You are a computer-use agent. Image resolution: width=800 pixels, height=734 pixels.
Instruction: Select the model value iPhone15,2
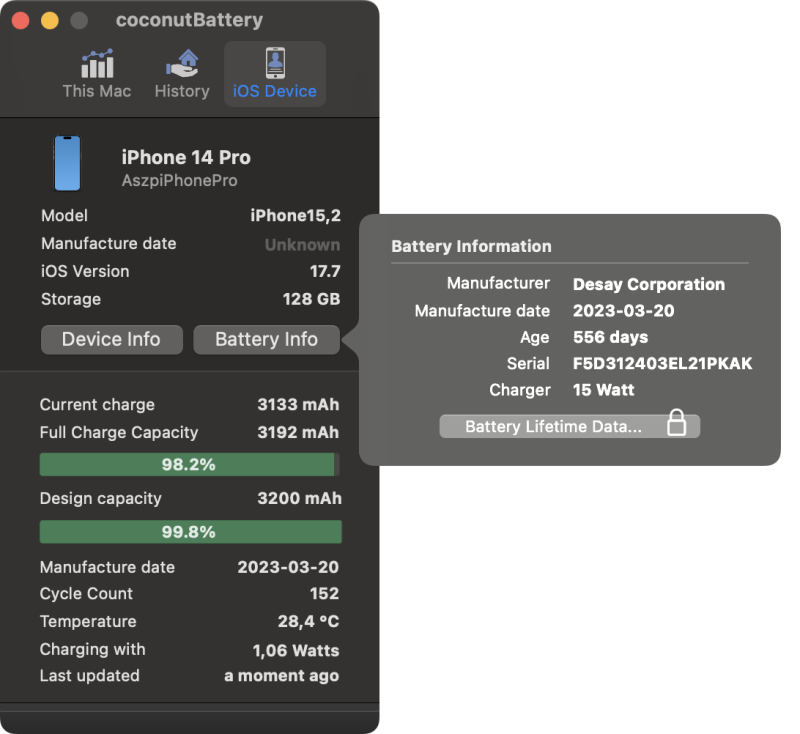tap(295, 216)
